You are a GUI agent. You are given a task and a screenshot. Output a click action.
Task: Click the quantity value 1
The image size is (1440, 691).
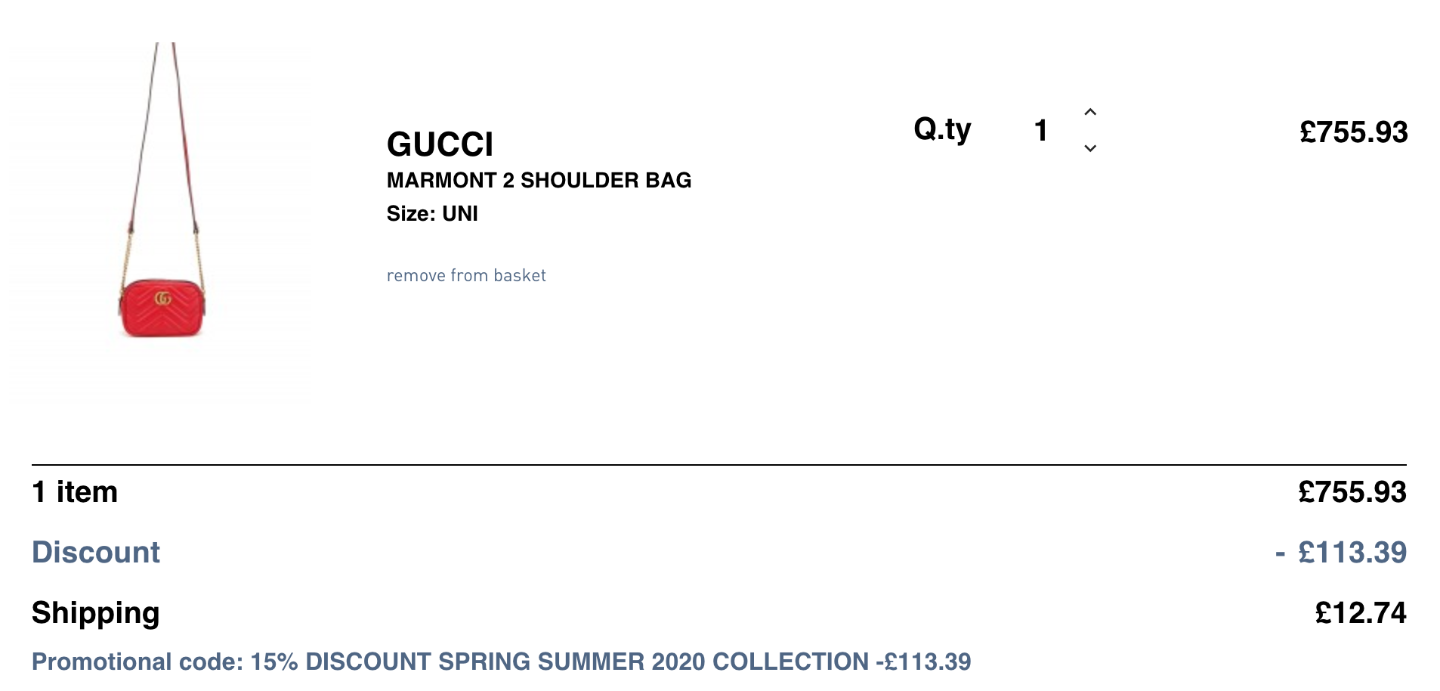[1041, 130]
